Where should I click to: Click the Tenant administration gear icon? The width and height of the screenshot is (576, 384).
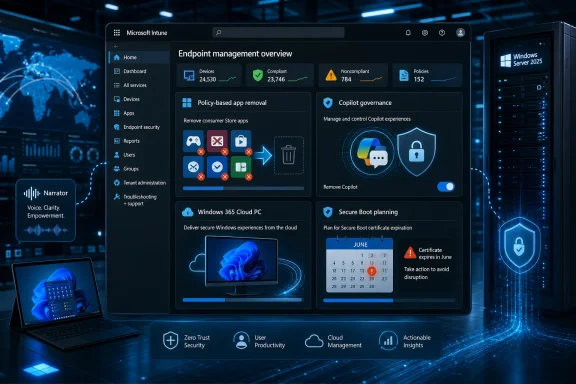coord(117,183)
